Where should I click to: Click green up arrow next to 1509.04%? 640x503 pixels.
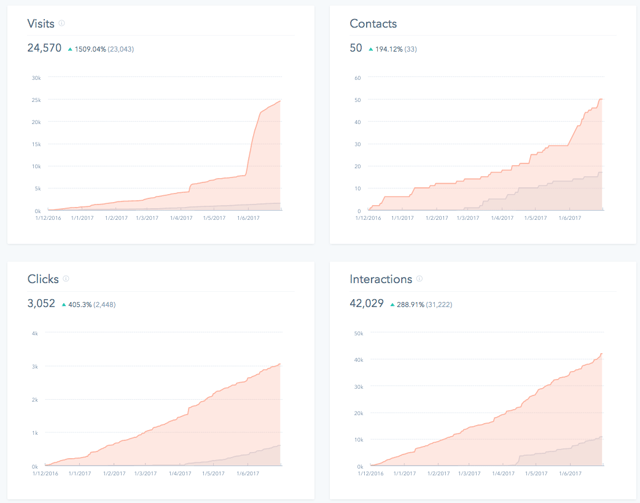pos(70,49)
